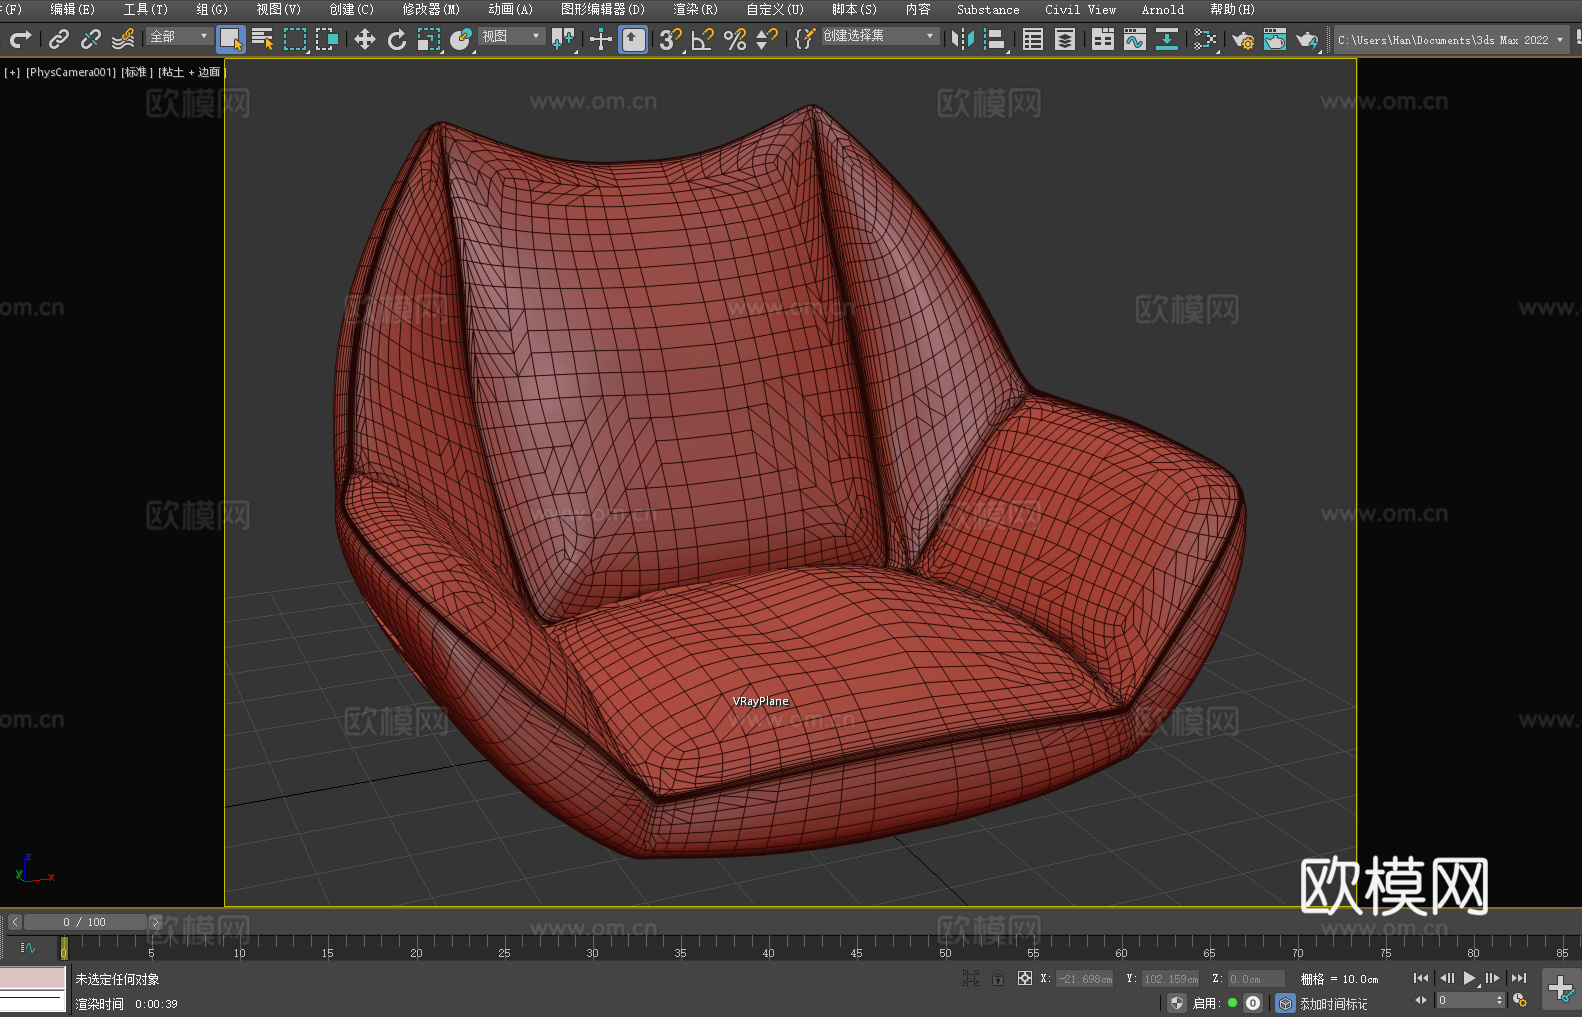Viewport: 1582px width, 1017px height.
Task: Toggle Window/Crossing selection mode
Action: [327, 39]
